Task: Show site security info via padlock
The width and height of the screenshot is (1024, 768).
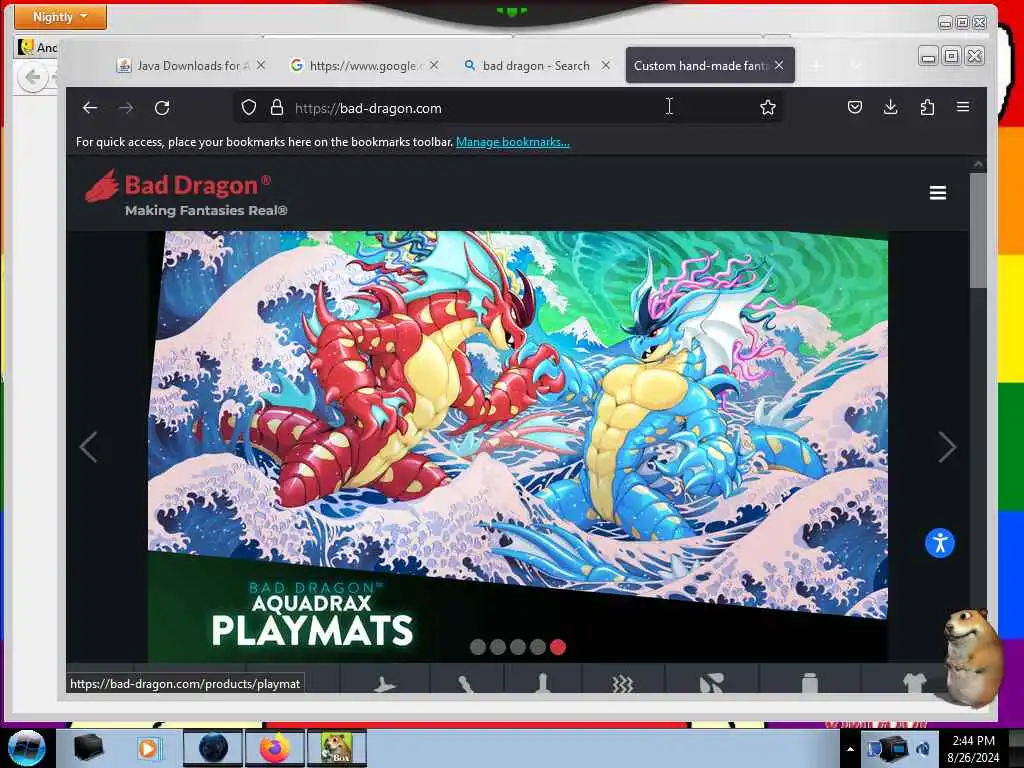Action: pos(277,108)
